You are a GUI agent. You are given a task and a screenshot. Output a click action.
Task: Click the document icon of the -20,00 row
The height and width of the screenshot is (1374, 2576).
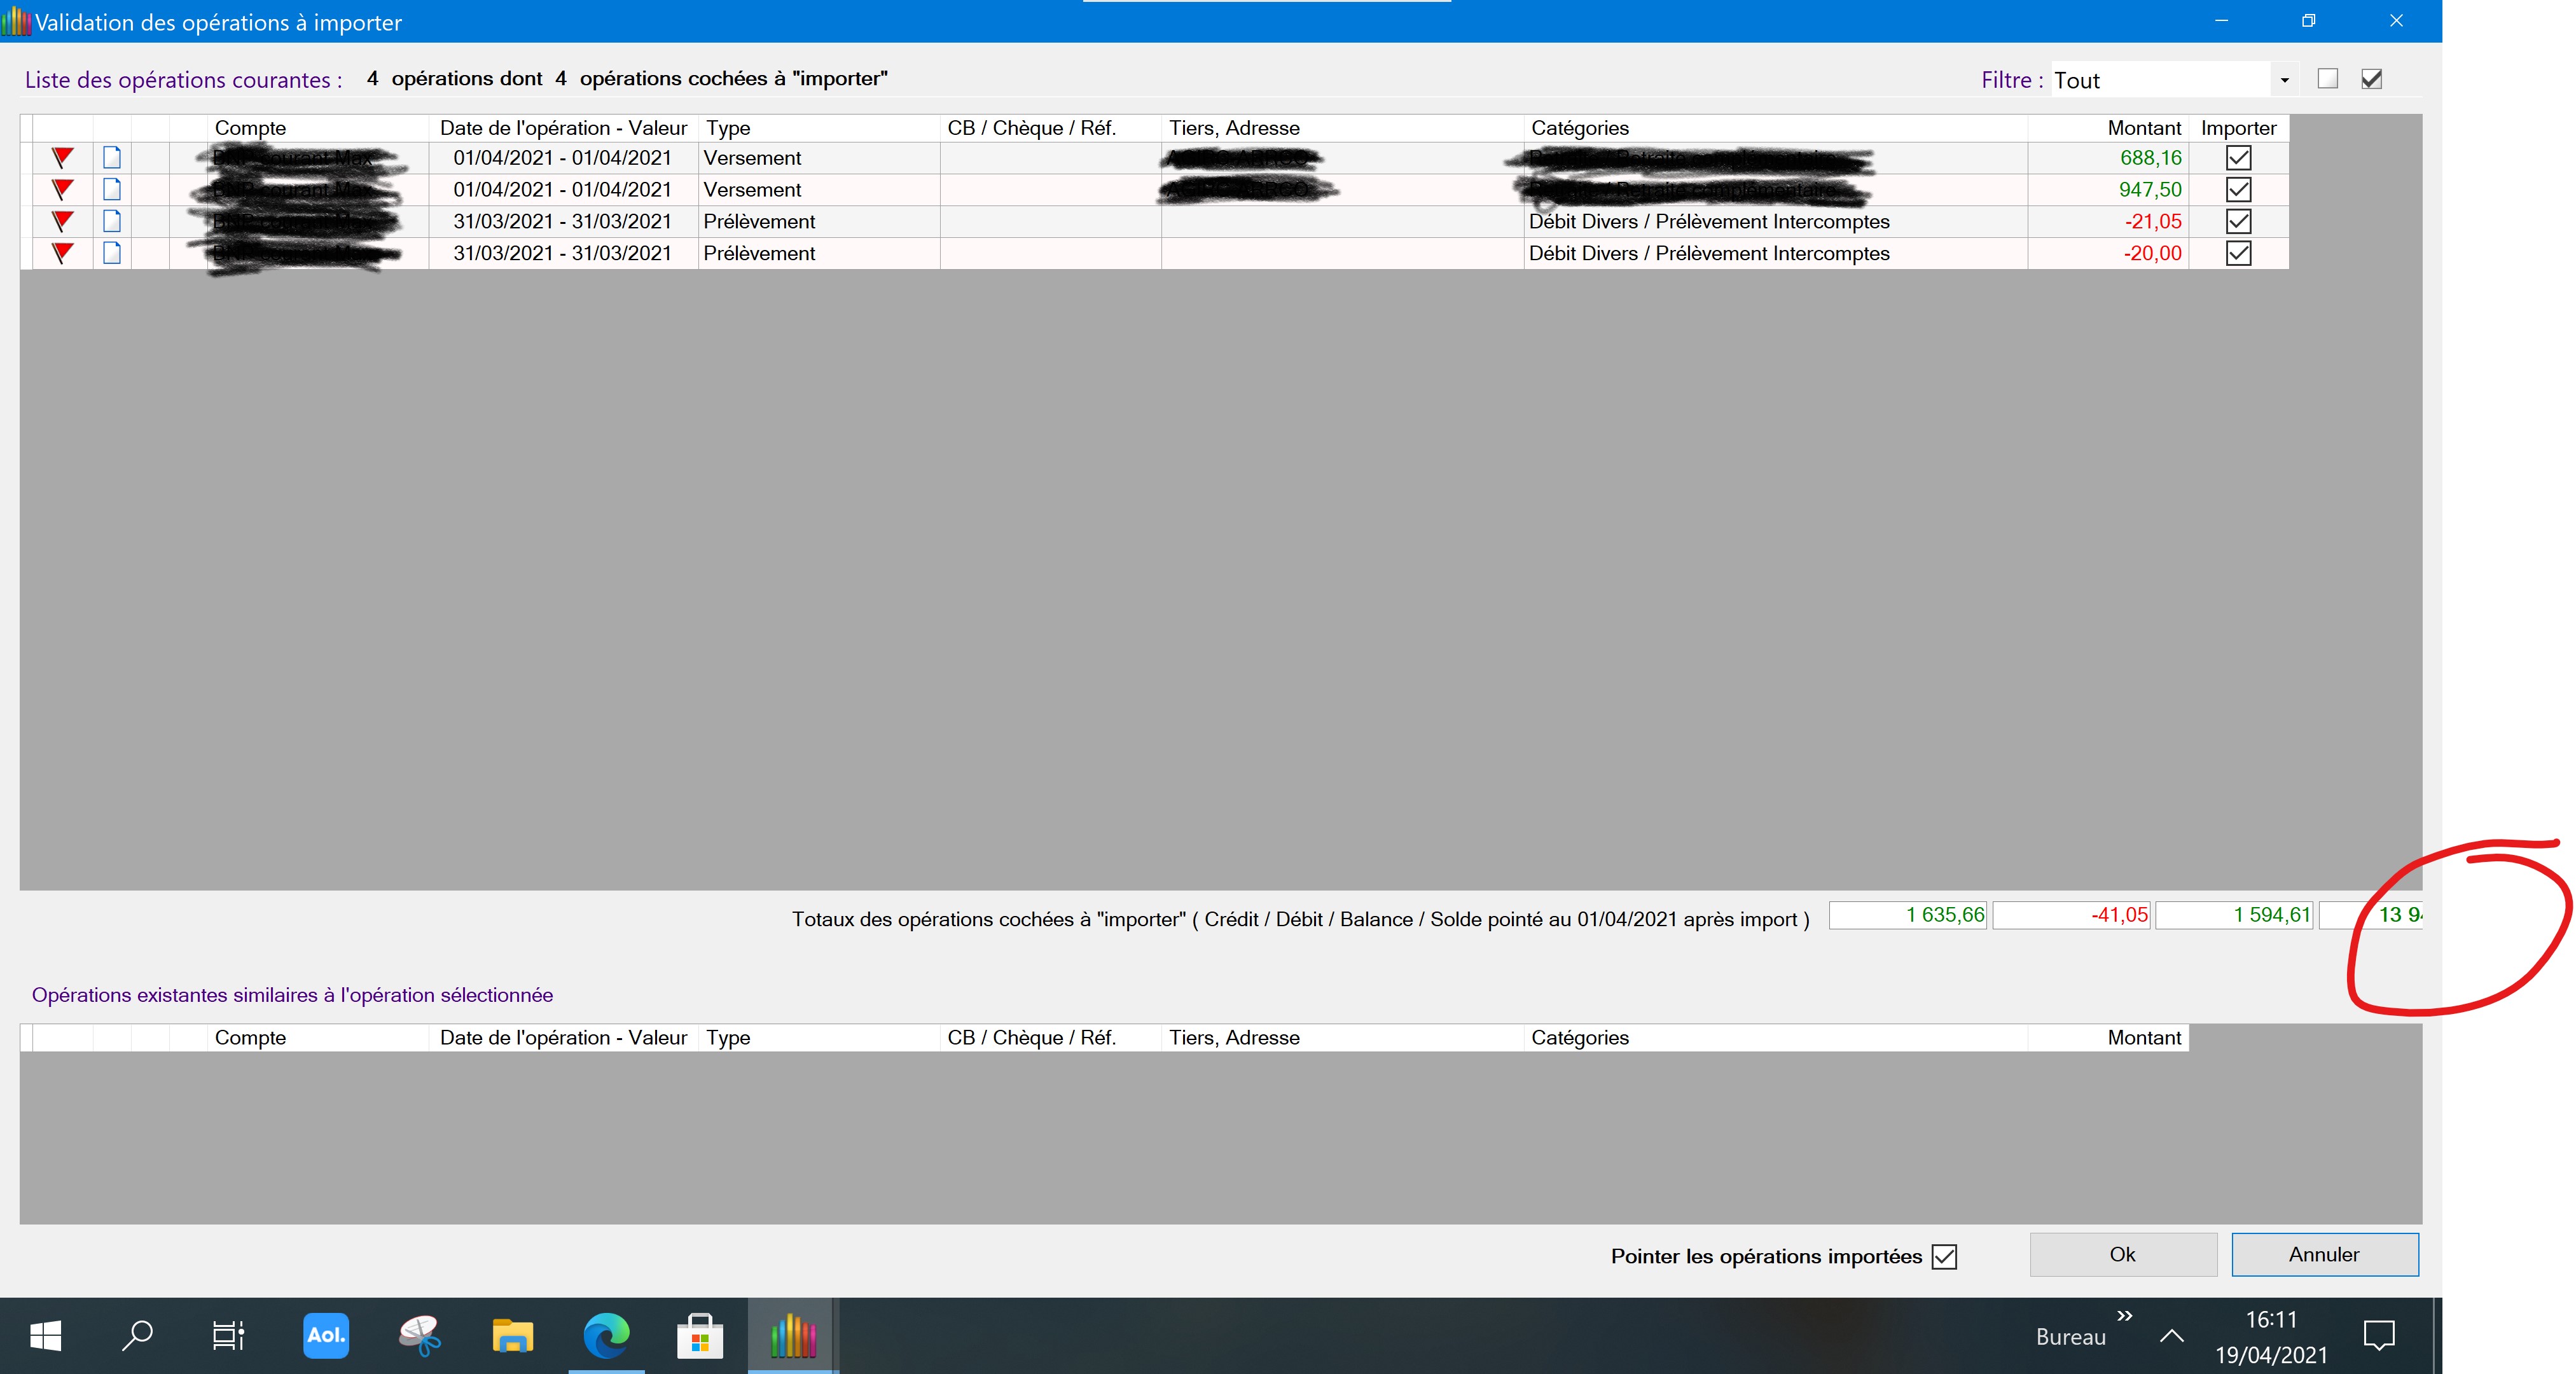112,253
